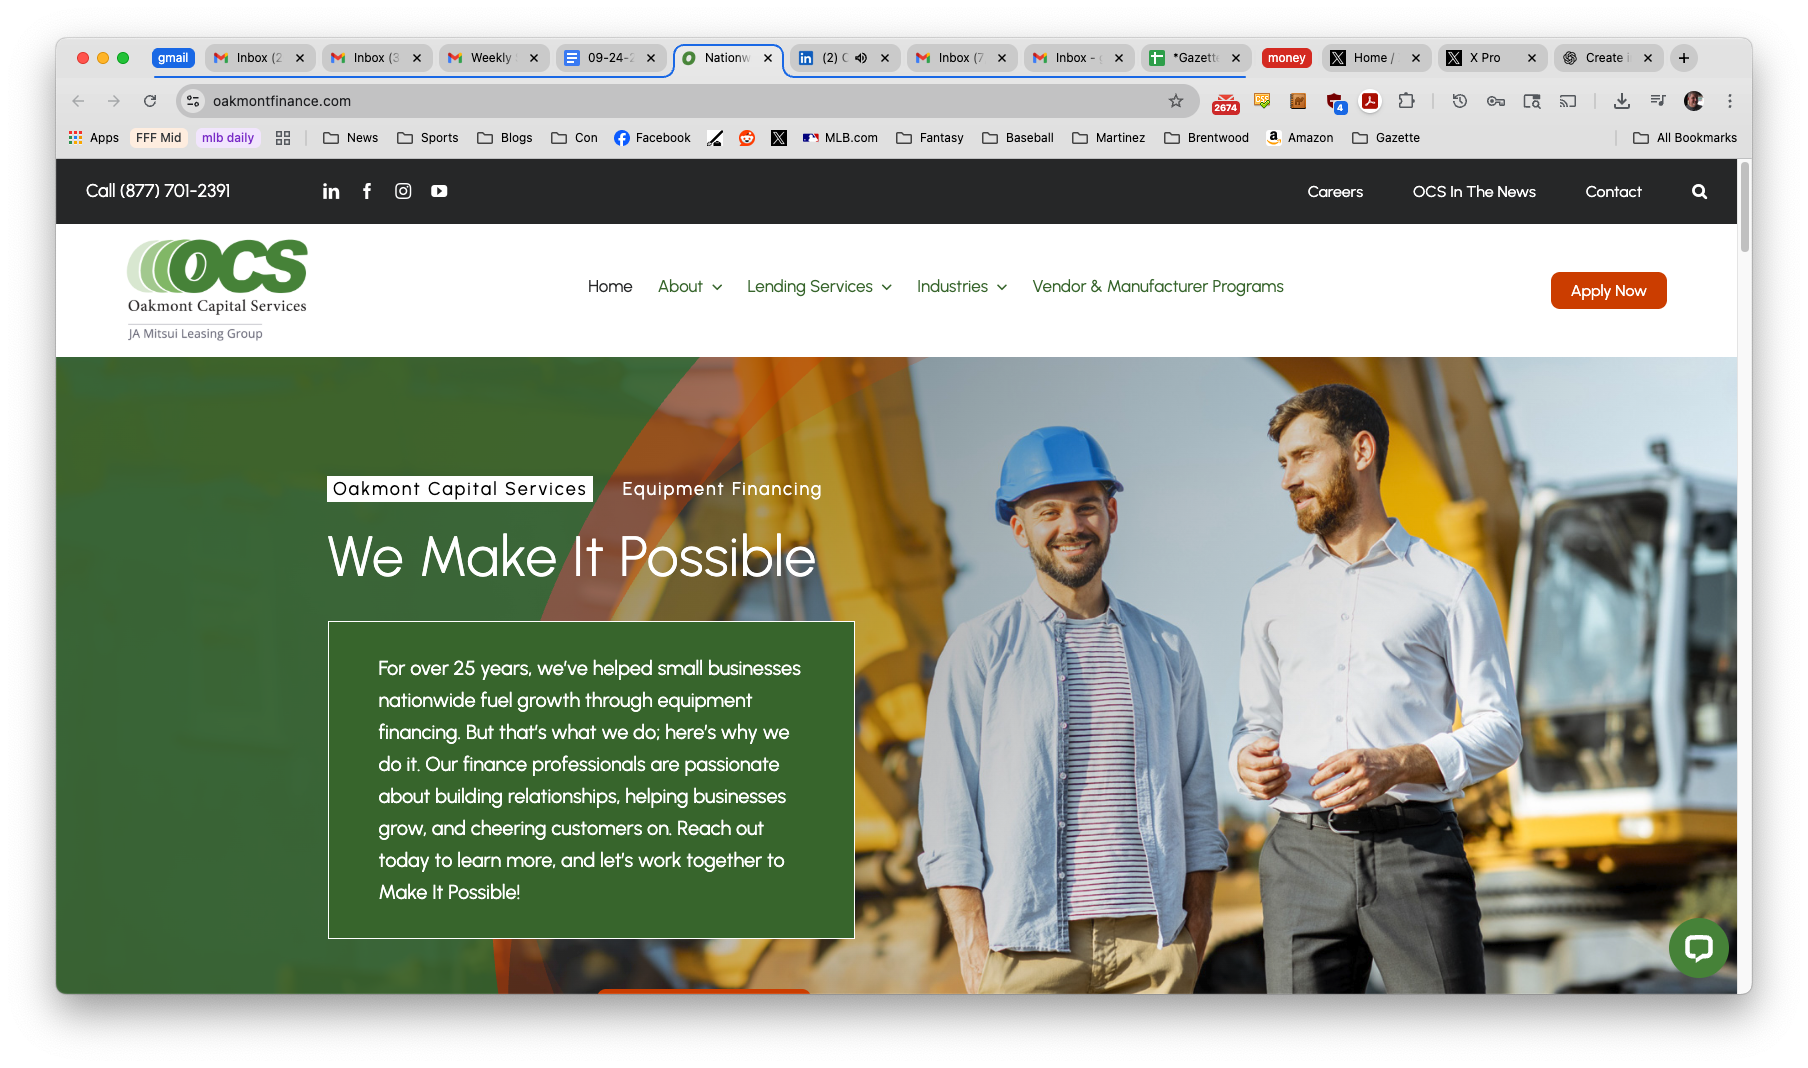Viewport: 1808px width, 1068px height.
Task: Click the page's vertical scrollbar
Action: click(1744, 208)
